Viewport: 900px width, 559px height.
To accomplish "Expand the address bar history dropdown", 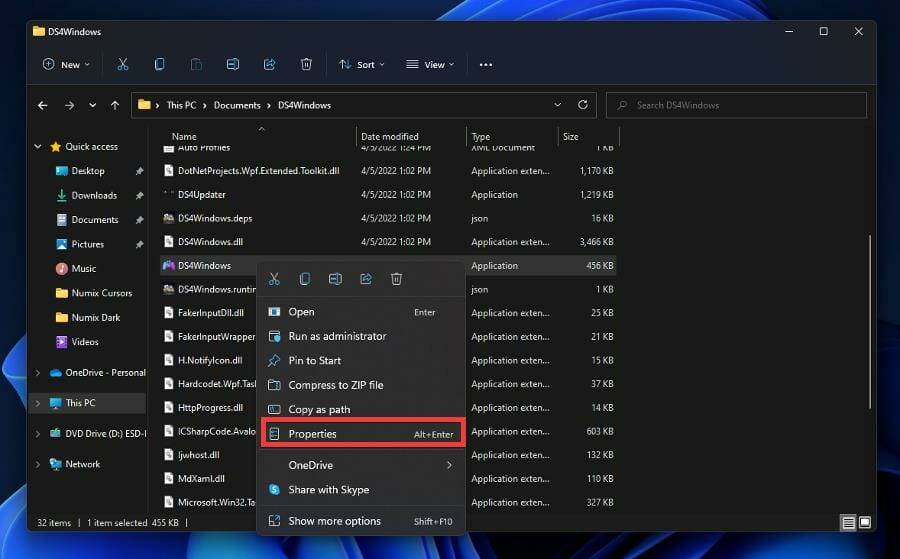I will pyautogui.click(x=557, y=104).
